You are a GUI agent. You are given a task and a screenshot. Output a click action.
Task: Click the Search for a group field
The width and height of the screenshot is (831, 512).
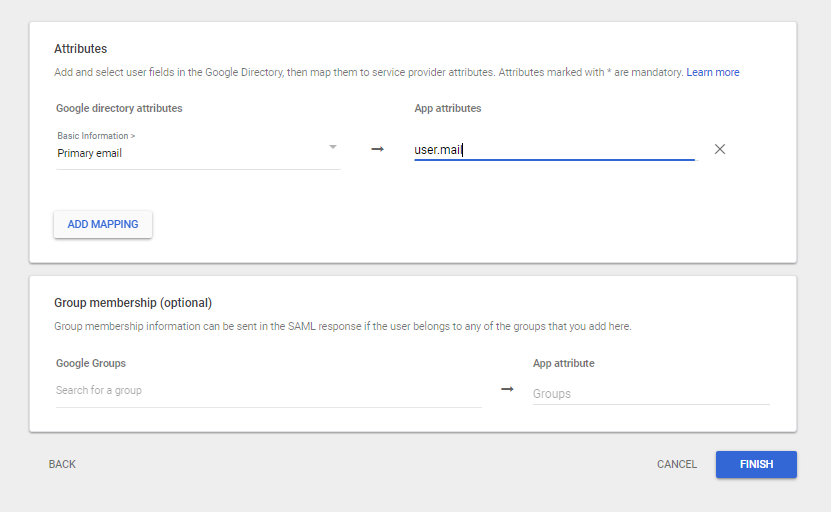[x=268, y=390]
